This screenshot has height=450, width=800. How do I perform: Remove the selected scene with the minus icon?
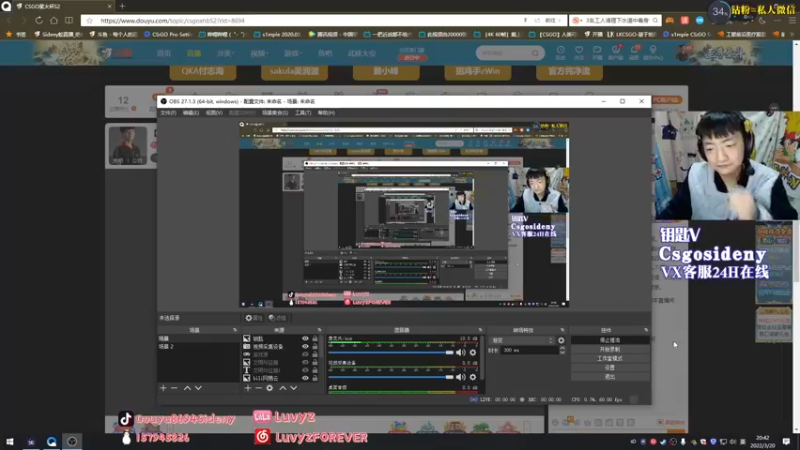pos(174,388)
